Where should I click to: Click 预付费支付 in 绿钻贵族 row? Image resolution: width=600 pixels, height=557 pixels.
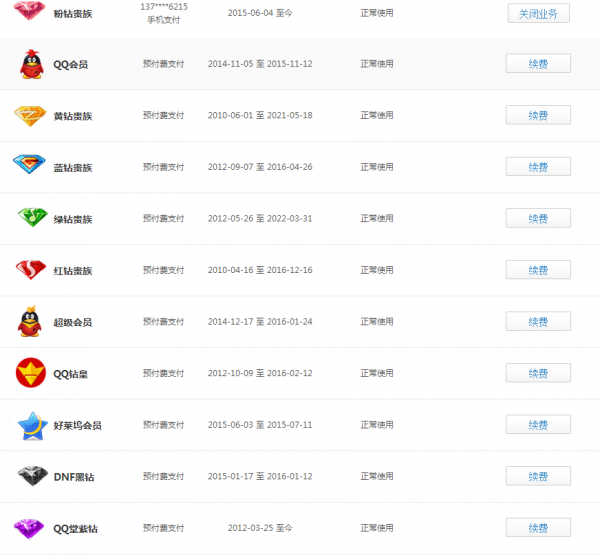point(164,218)
